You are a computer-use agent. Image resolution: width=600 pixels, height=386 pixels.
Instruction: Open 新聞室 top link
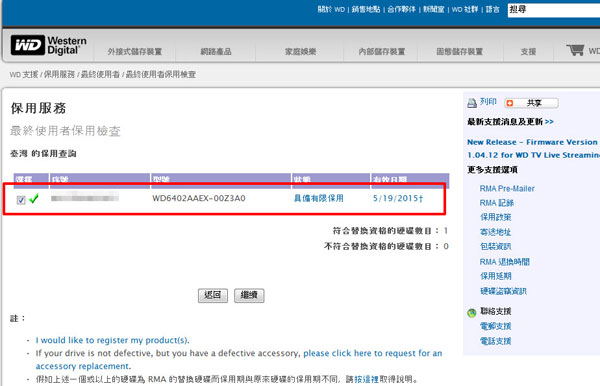pos(434,9)
